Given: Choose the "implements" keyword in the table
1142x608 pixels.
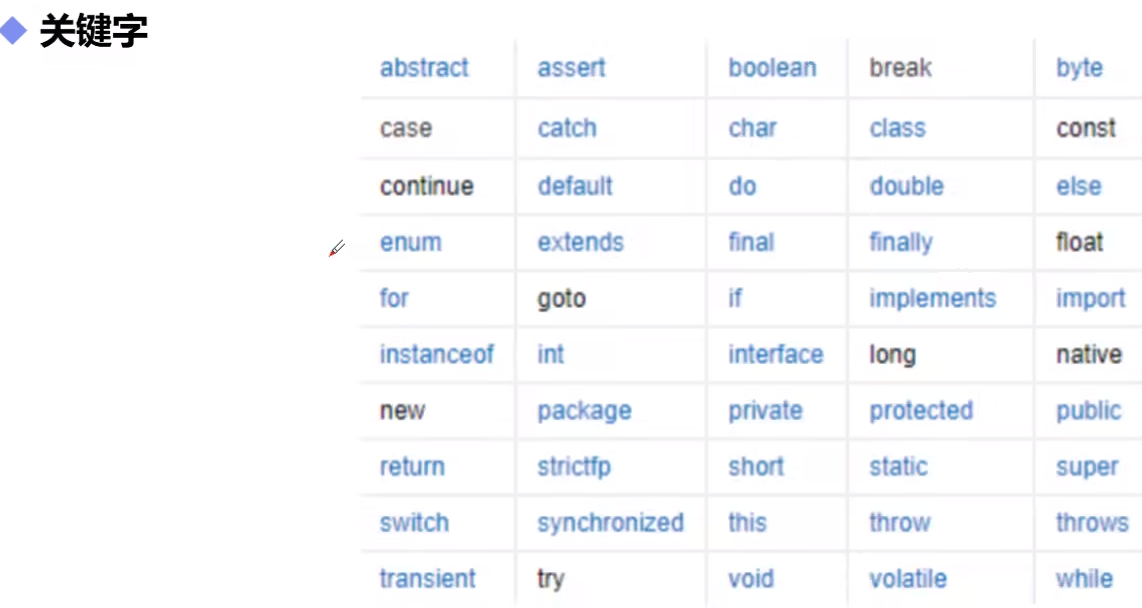Looking at the screenshot, I should tap(932, 298).
